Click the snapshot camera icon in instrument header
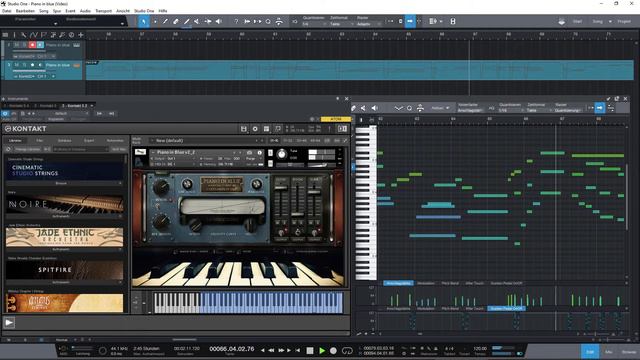Image resolution: width=640 pixels, height=360 pixels. (249, 152)
